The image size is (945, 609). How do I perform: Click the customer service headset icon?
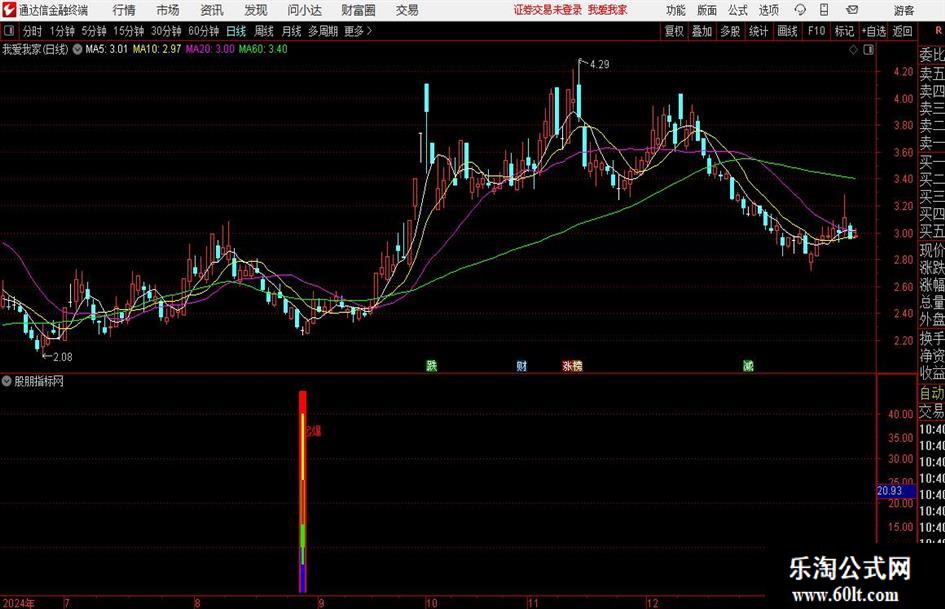pos(800,10)
